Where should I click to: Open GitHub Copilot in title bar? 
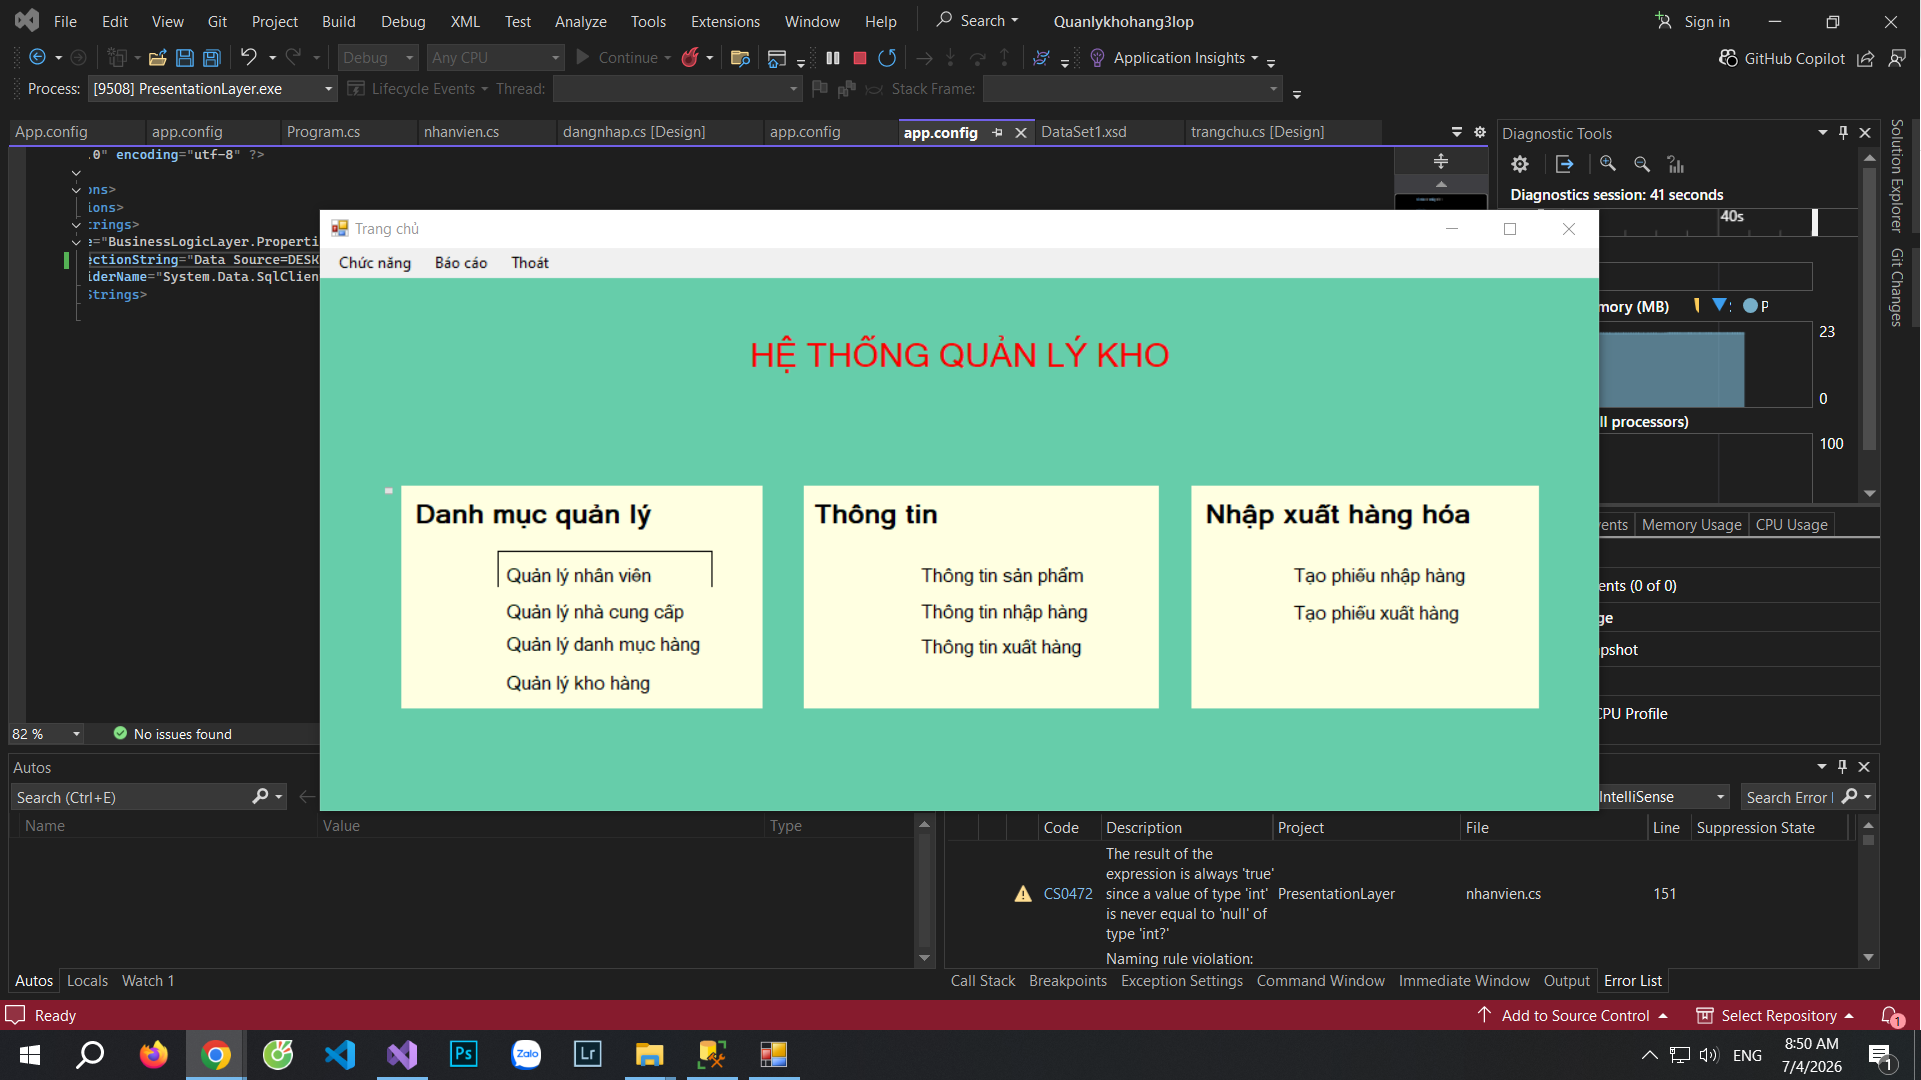click(x=1782, y=58)
